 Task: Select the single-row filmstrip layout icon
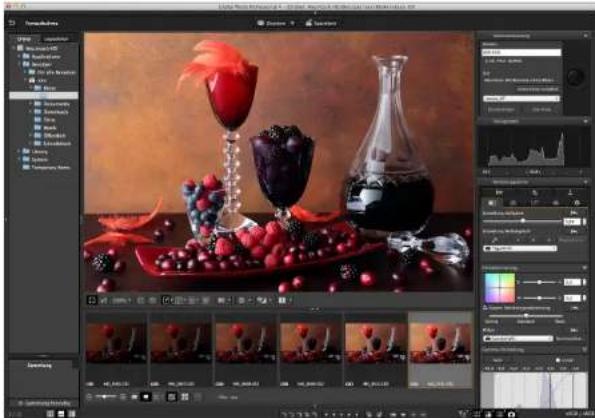pos(172,397)
